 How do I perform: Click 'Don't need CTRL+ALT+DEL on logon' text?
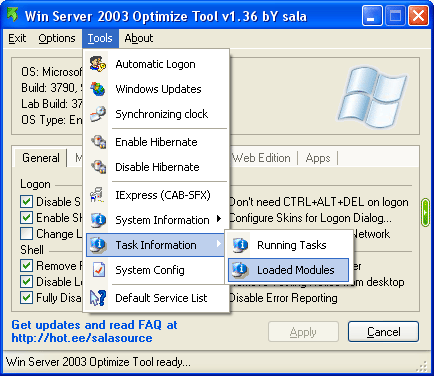(x=319, y=202)
